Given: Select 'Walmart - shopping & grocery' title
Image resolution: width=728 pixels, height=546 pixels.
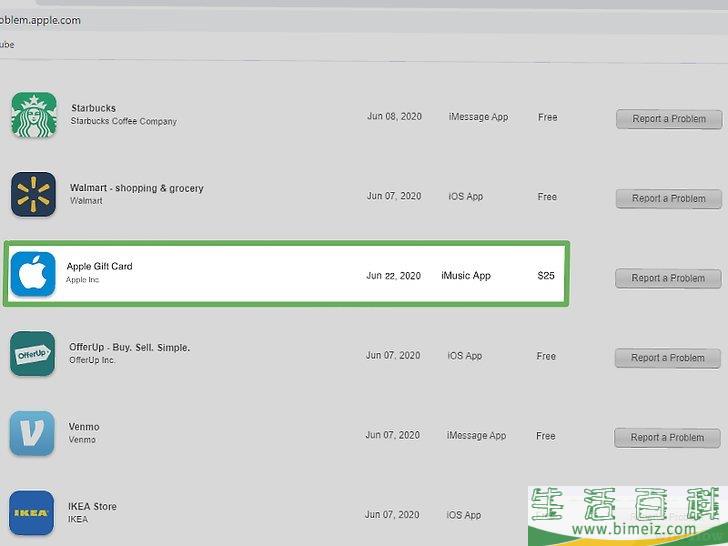Looking at the screenshot, I should (137, 188).
